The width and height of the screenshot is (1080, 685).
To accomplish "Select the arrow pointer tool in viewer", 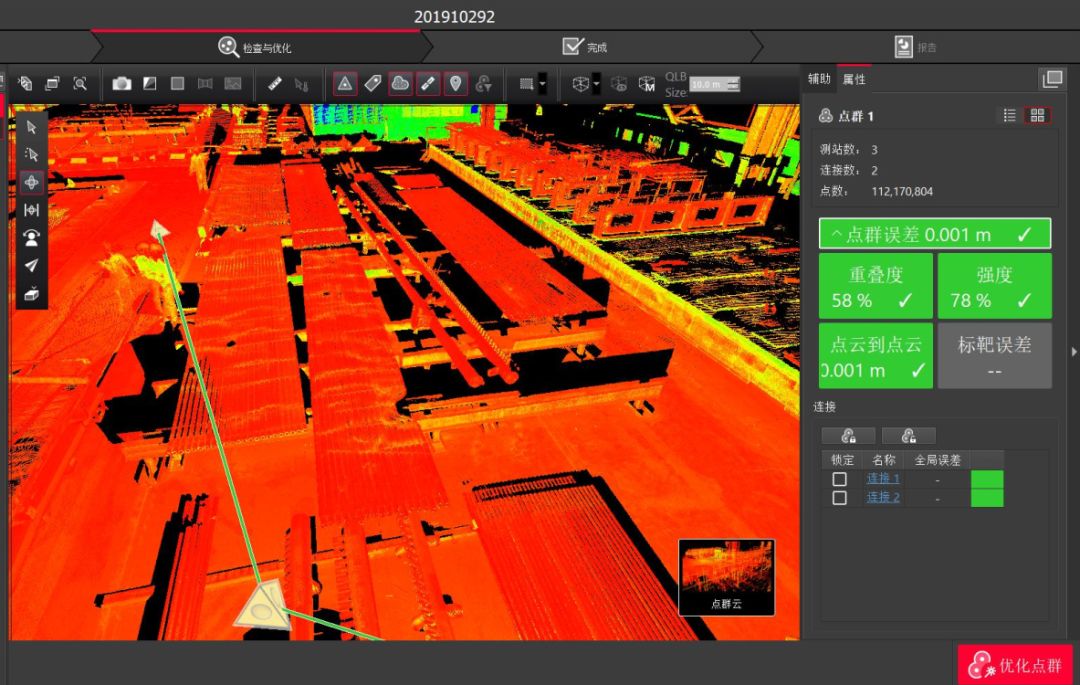I will click(x=31, y=127).
